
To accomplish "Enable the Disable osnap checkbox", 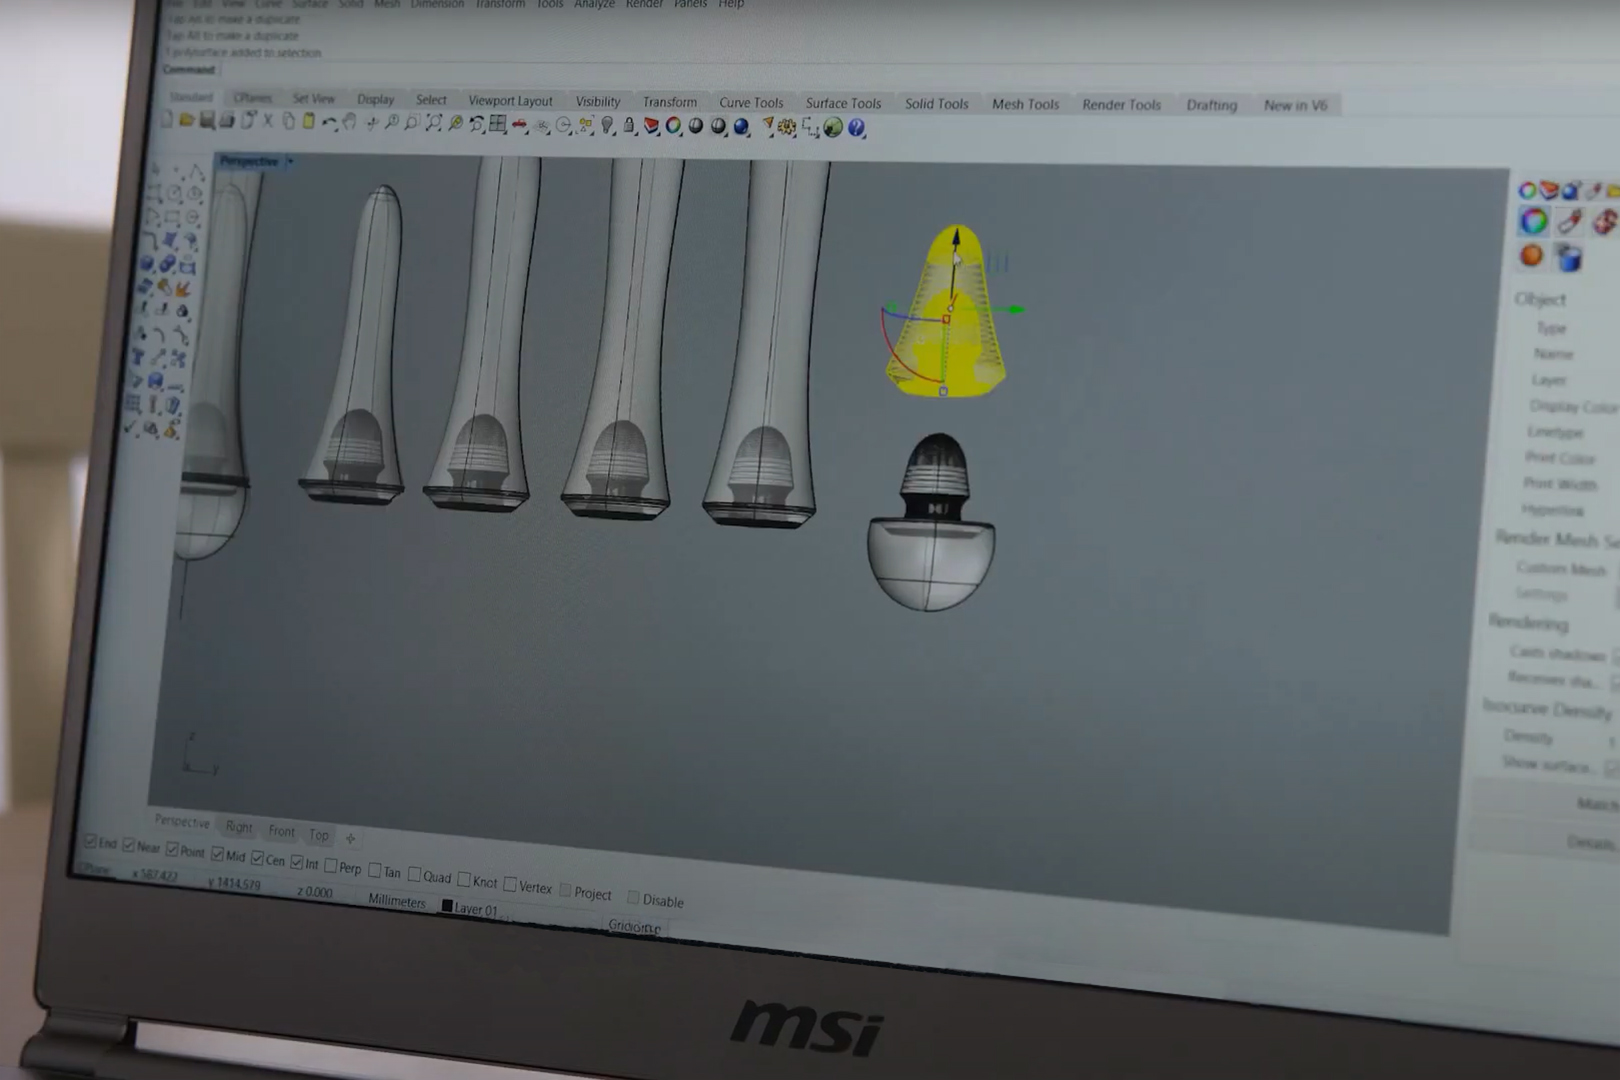I will [633, 897].
